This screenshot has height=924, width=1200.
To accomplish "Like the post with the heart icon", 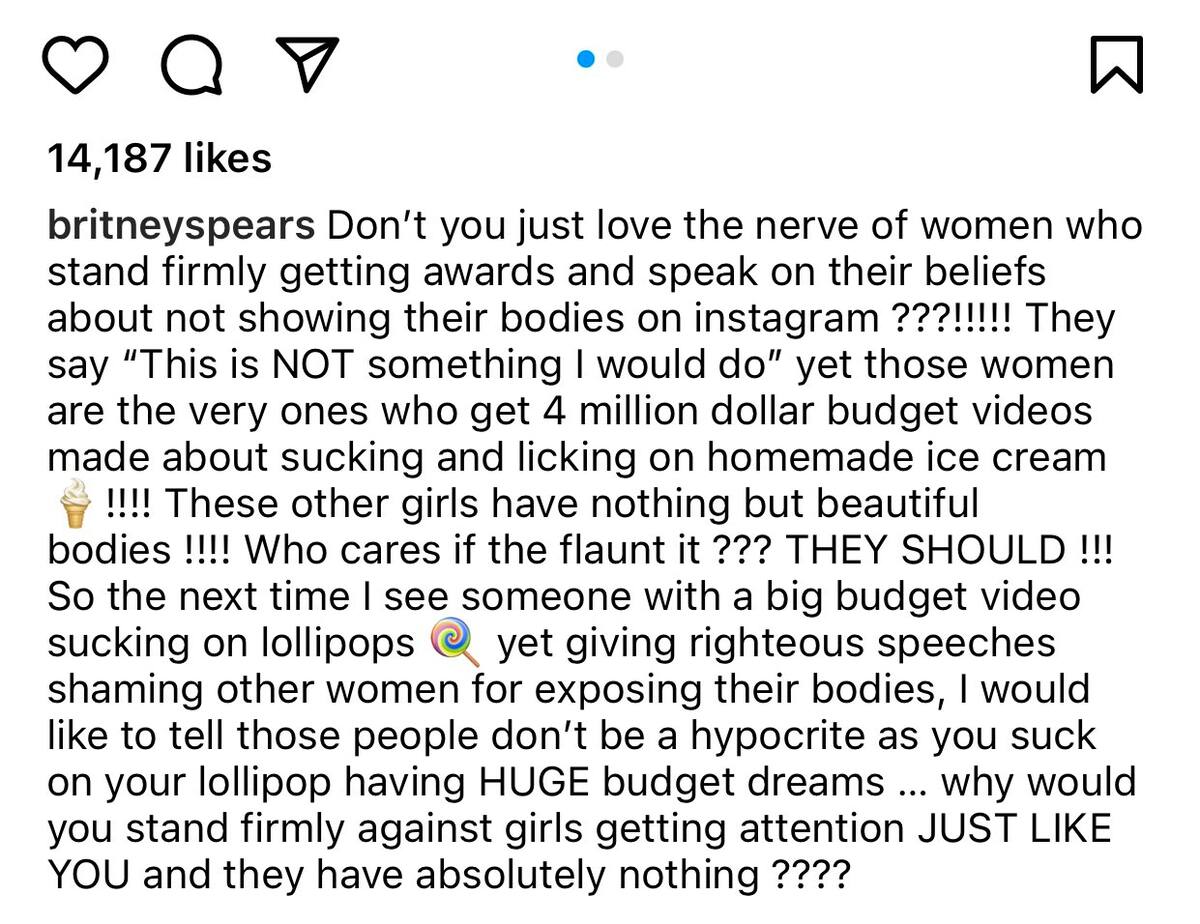I will (x=76, y=65).
